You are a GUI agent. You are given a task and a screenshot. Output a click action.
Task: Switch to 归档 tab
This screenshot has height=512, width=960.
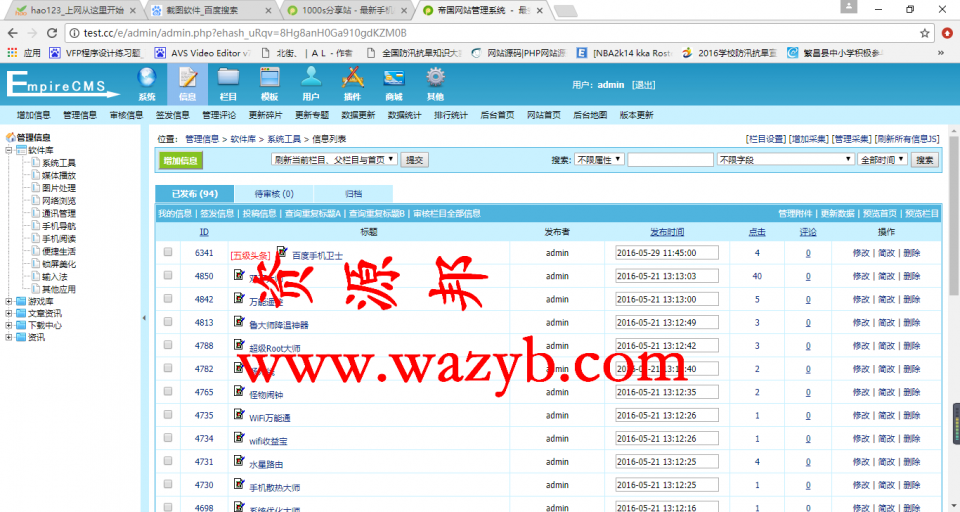click(353, 194)
